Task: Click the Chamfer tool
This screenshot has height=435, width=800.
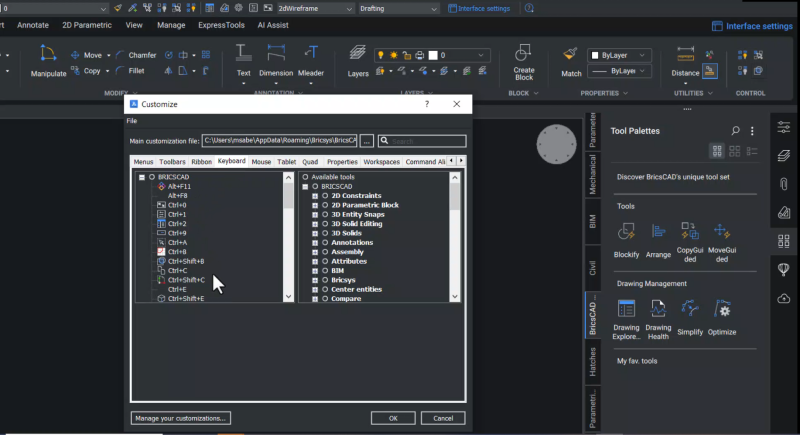Action: pos(136,55)
